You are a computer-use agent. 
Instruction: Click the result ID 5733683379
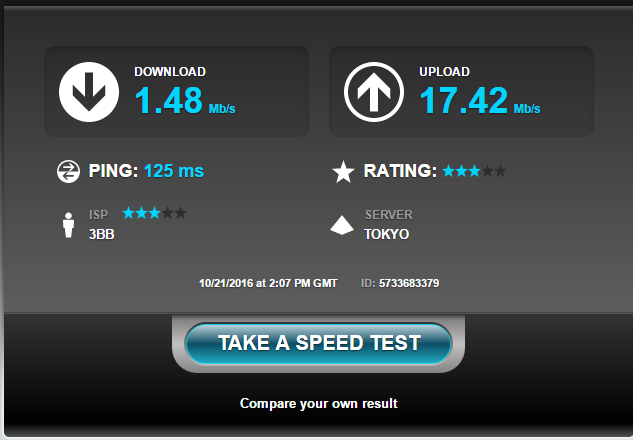(x=409, y=283)
